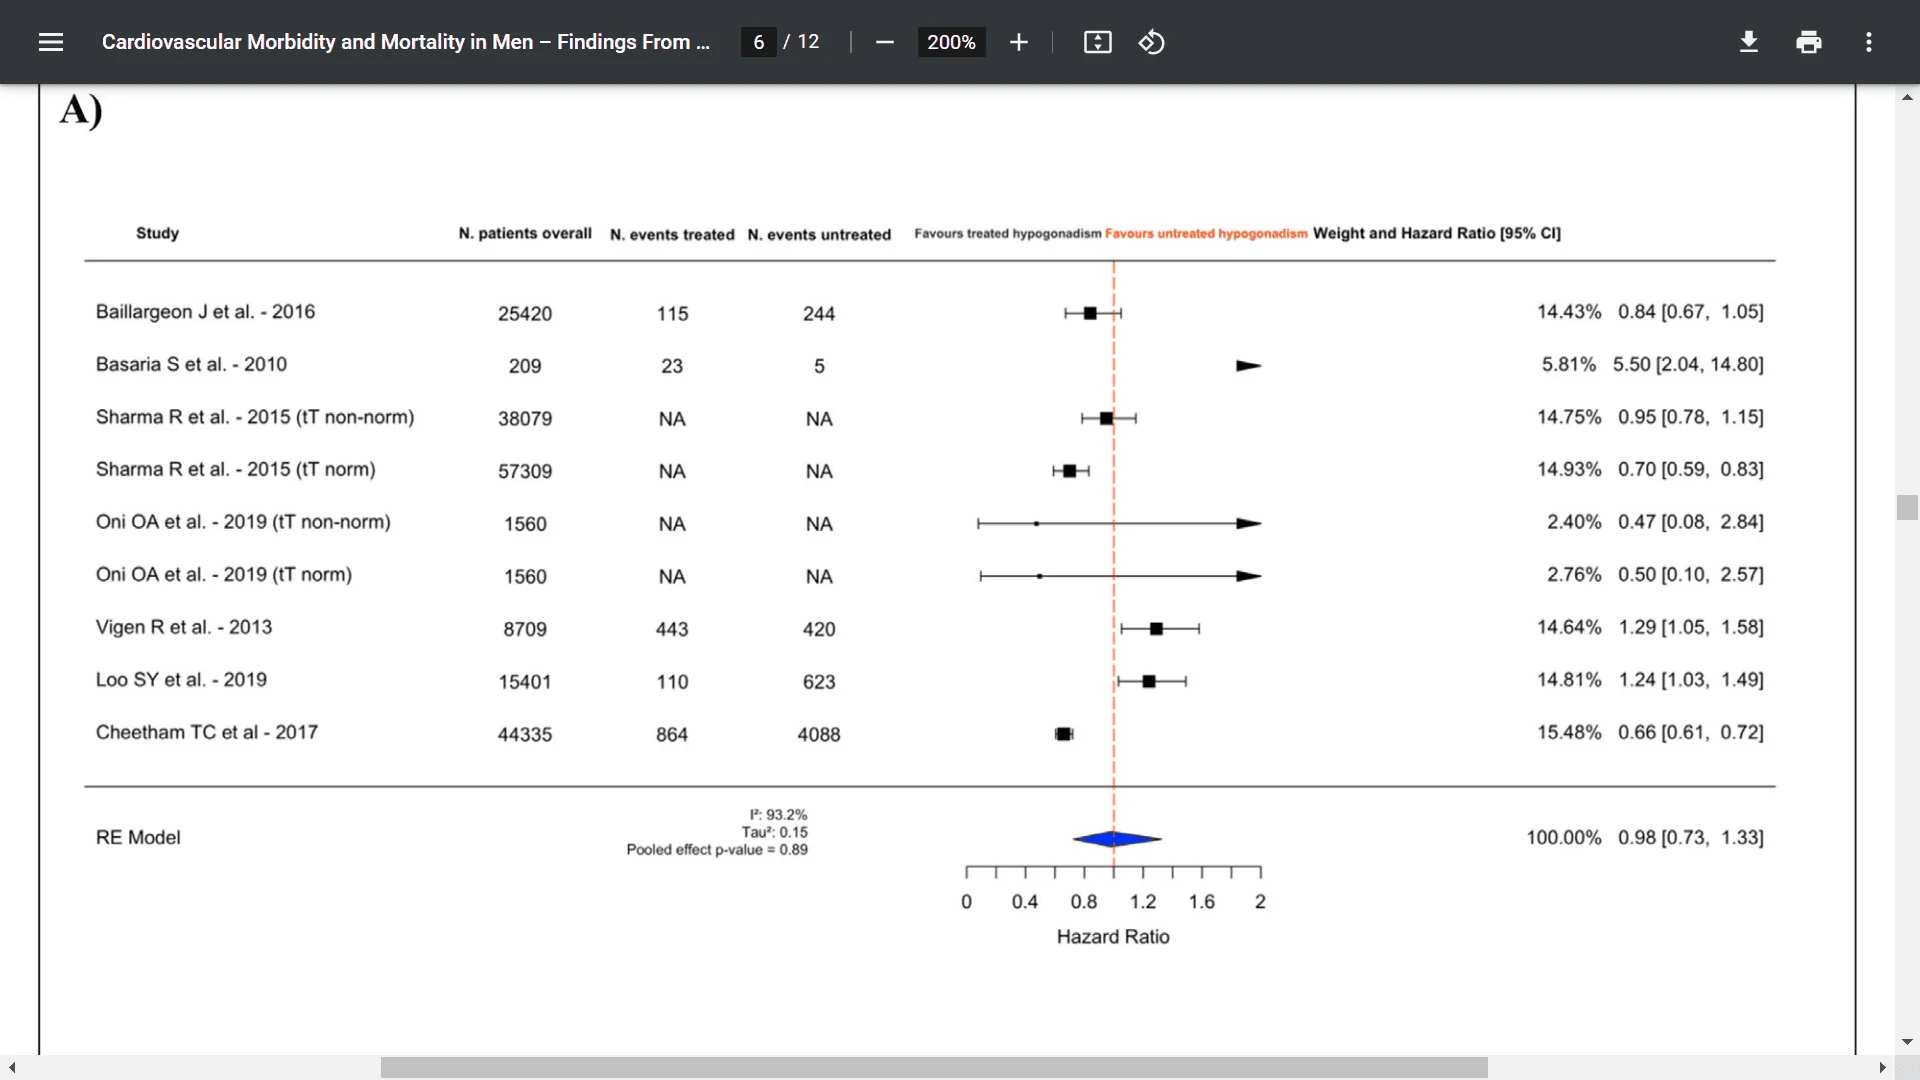Screen dimensions: 1920x1080
Task: Click the horizontal scrollbar left arrow
Action: (11, 1068)
